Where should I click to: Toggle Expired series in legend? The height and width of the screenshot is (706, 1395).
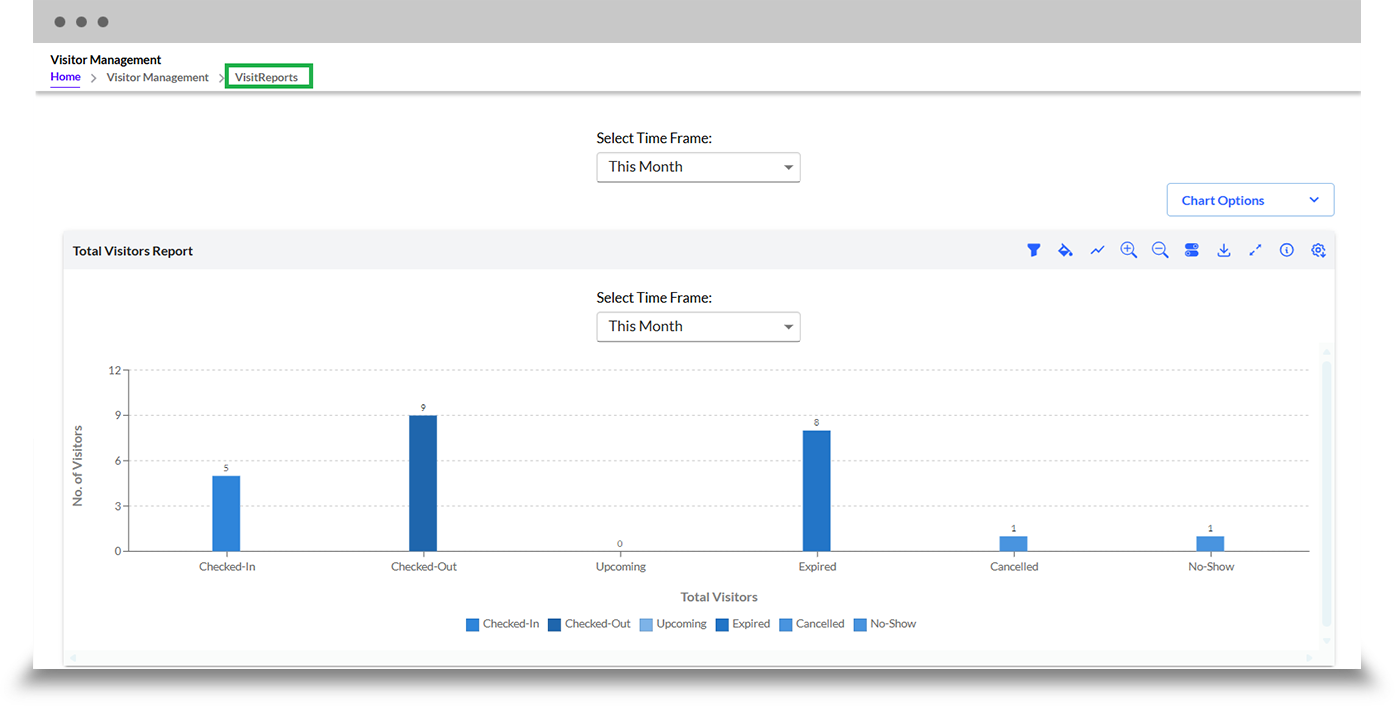click(x=743, y=624)
